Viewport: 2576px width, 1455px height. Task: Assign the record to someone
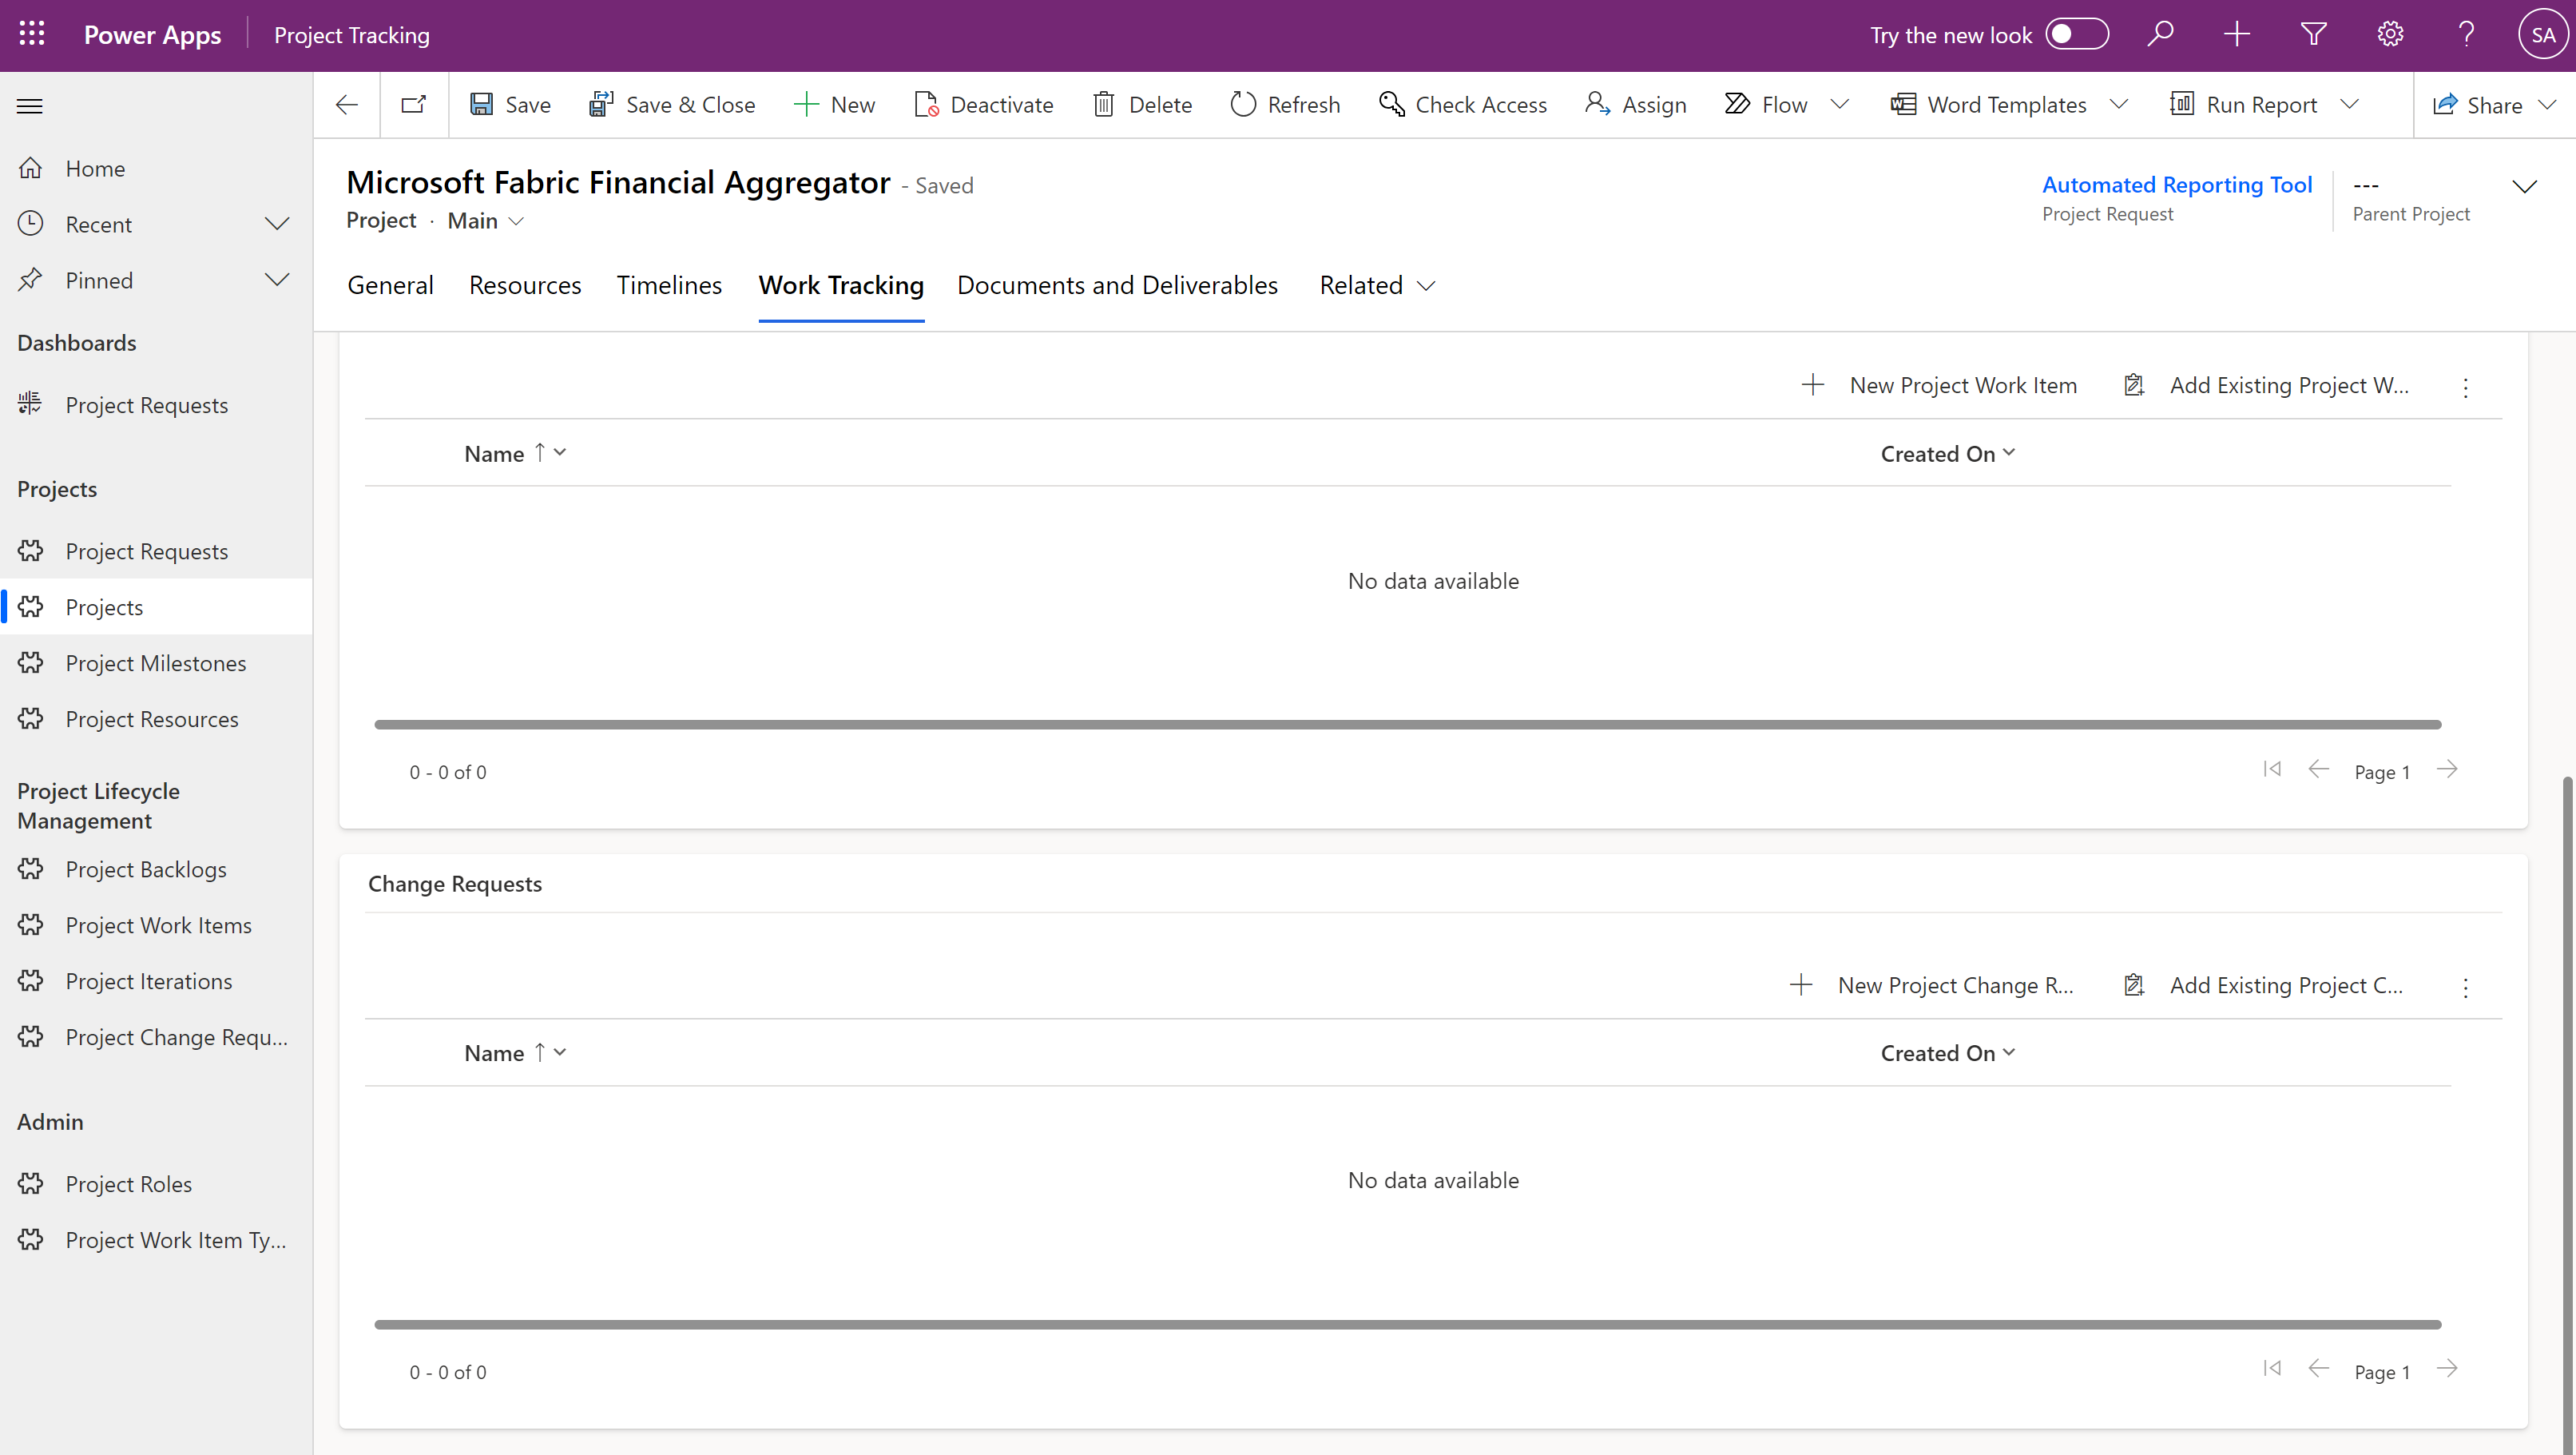coord(1636,105)
